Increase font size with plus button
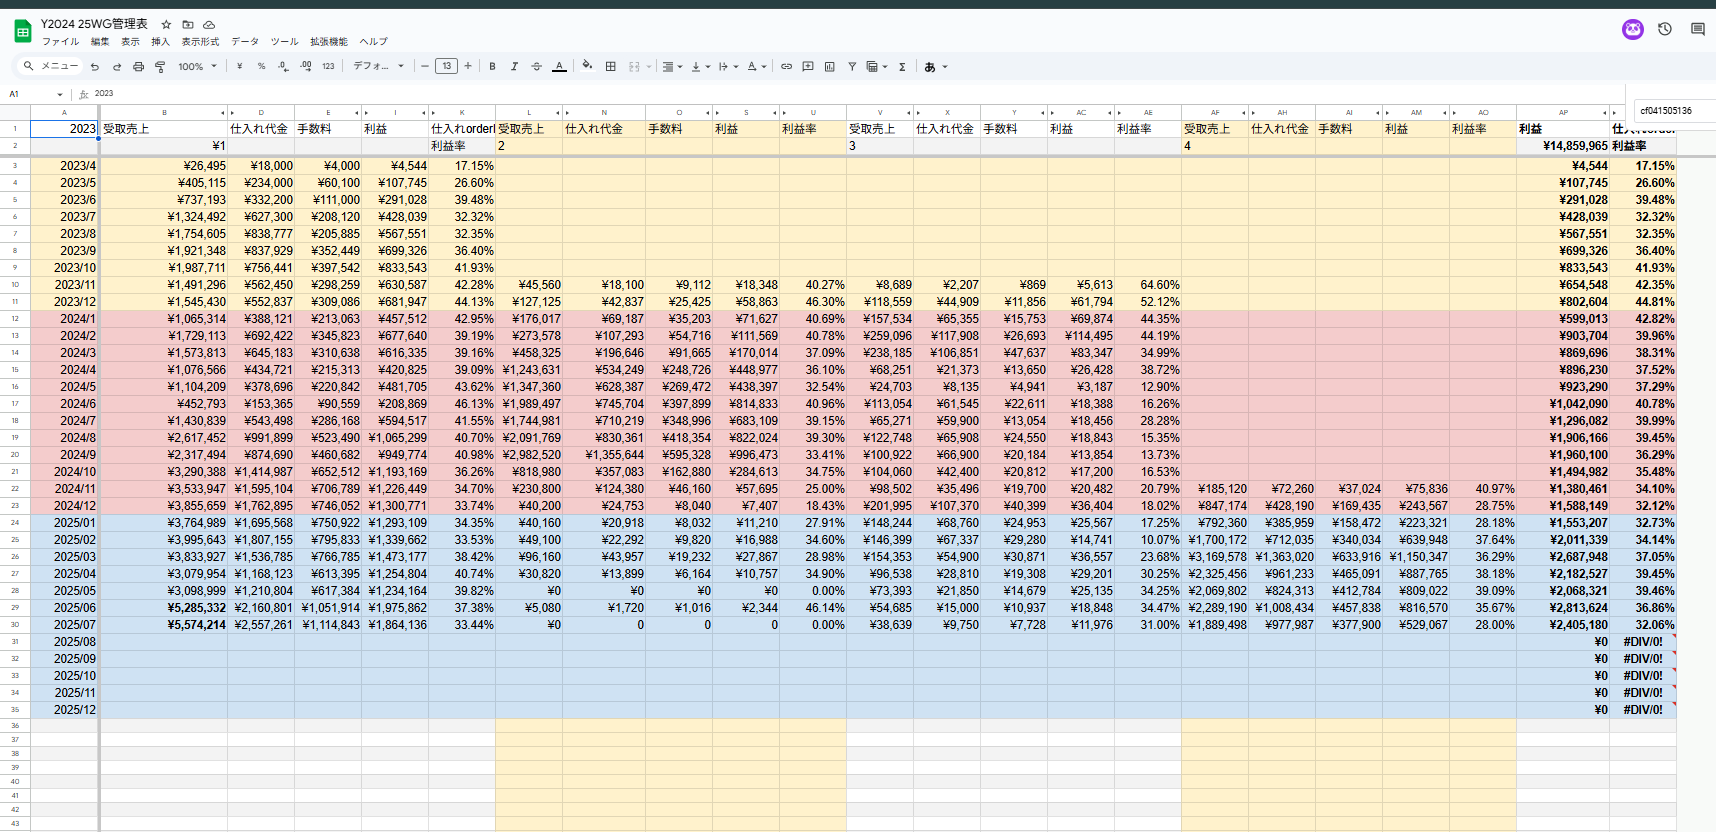The height and width of the screenshot is (832, 1716). click(x=468, y=67)
